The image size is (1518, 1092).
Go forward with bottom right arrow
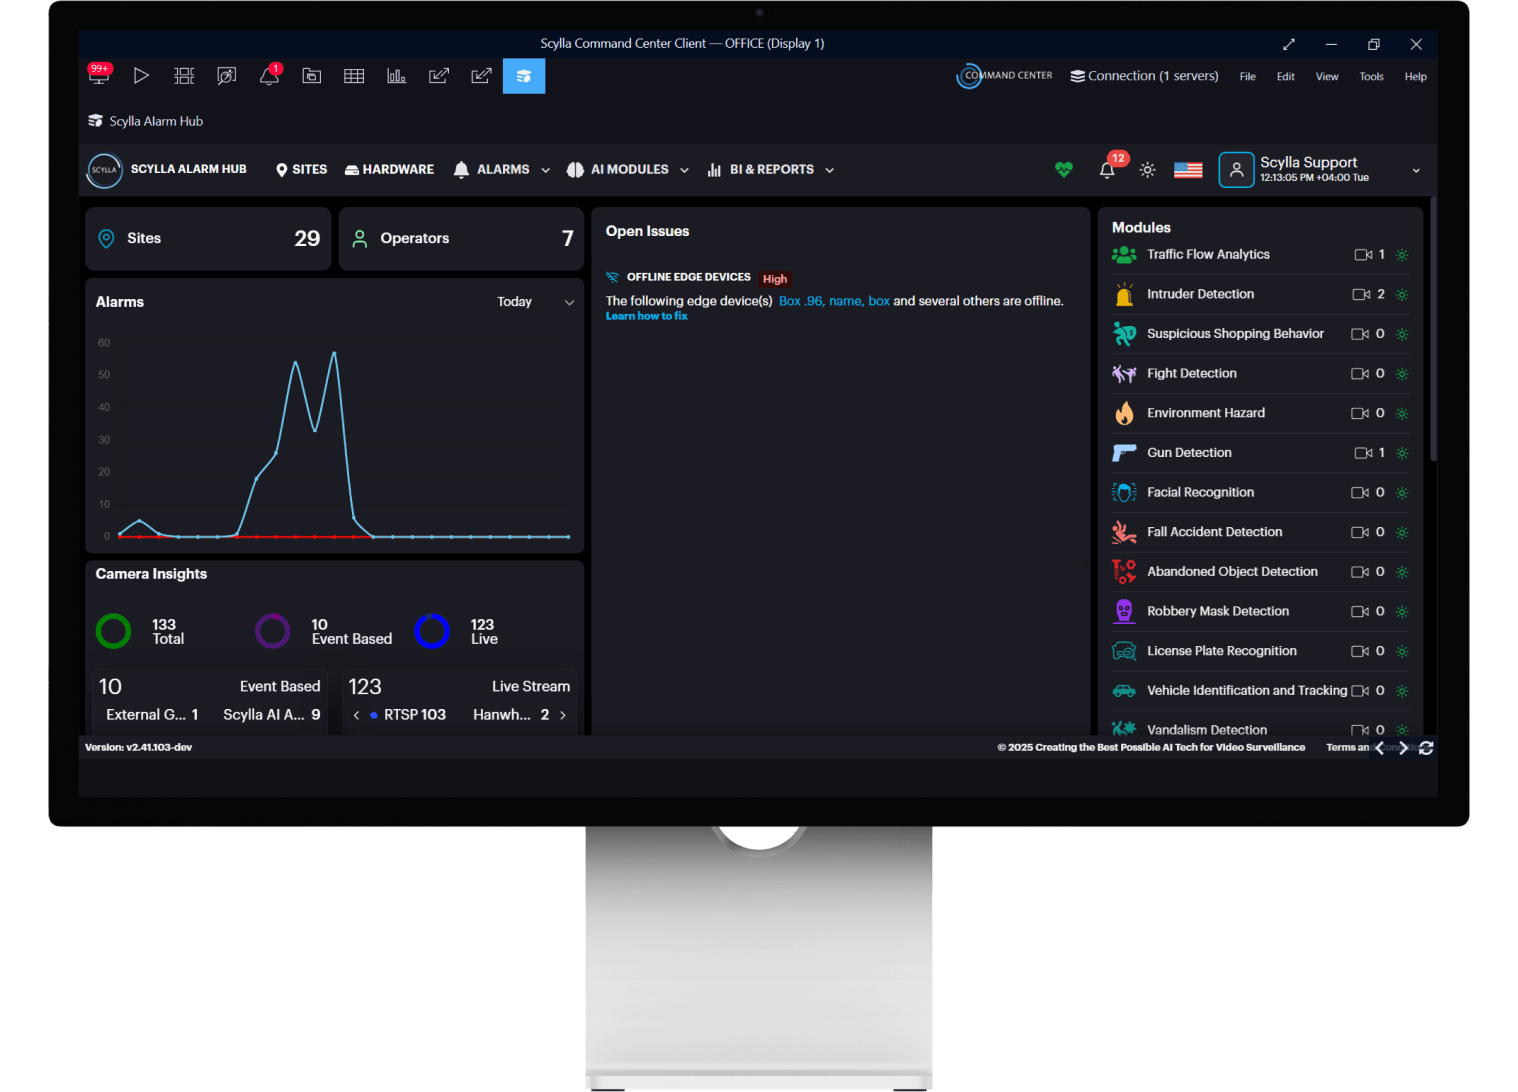tap(1404, 748)
